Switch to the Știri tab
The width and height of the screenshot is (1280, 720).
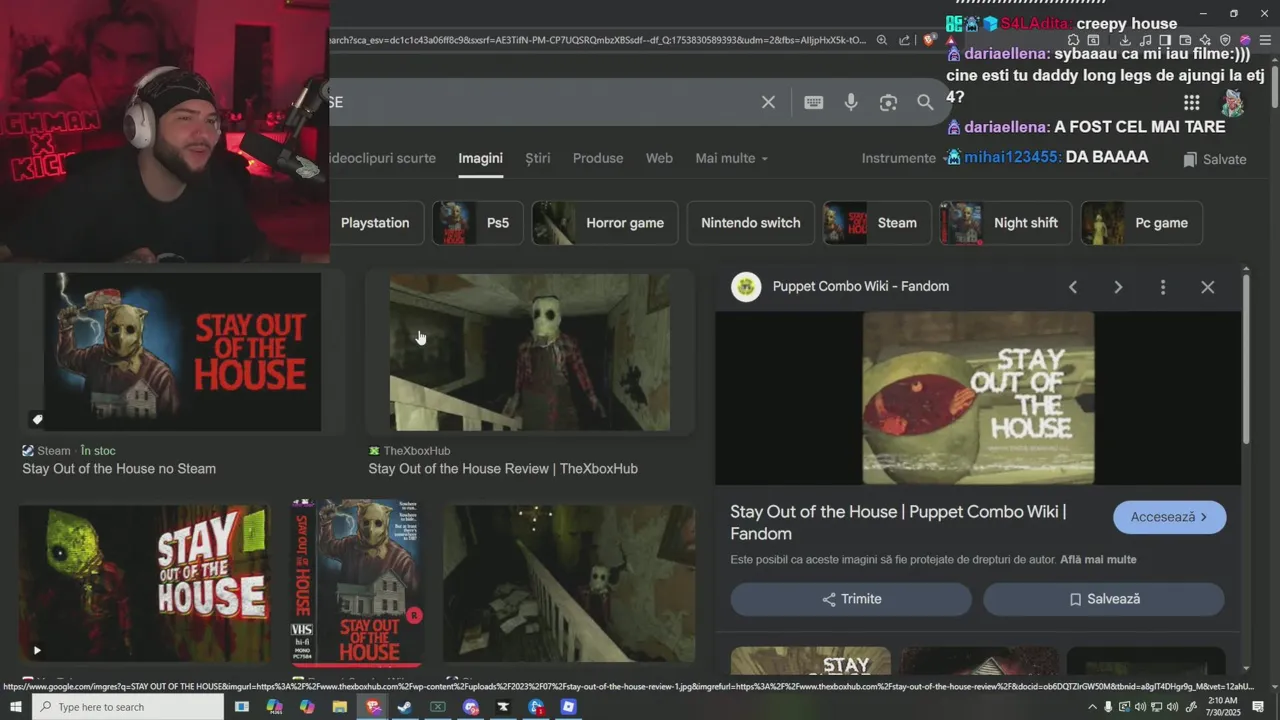(538, 158)
